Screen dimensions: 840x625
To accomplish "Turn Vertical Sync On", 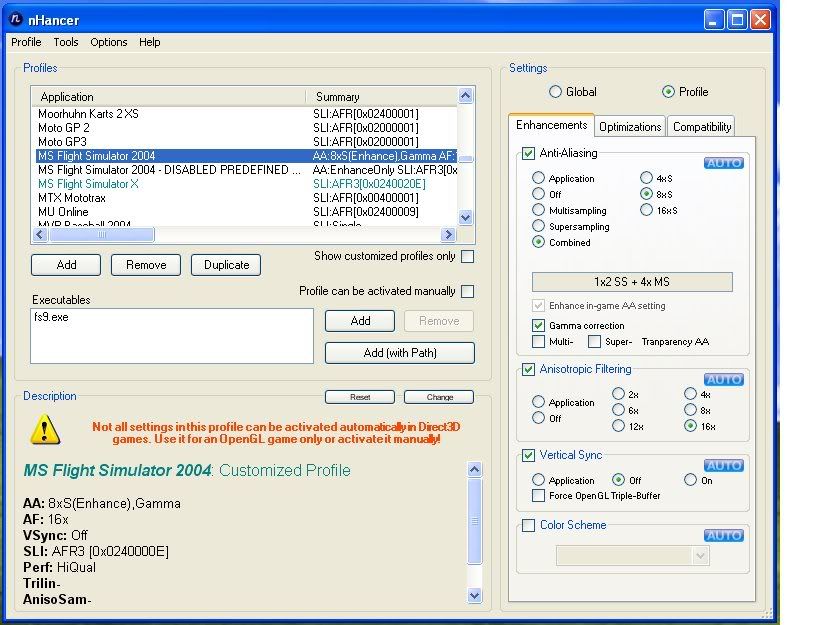I will pyautogui.click(x=691, y=480).
